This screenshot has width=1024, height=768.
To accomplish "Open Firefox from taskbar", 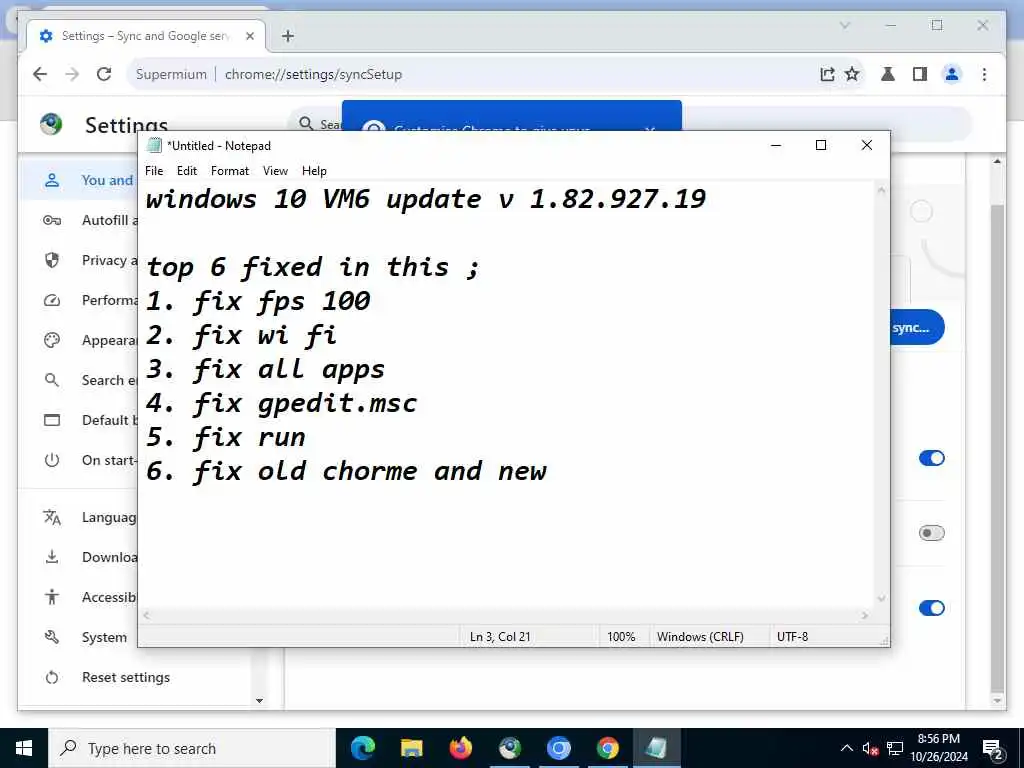I will click(x=460, y=748).
